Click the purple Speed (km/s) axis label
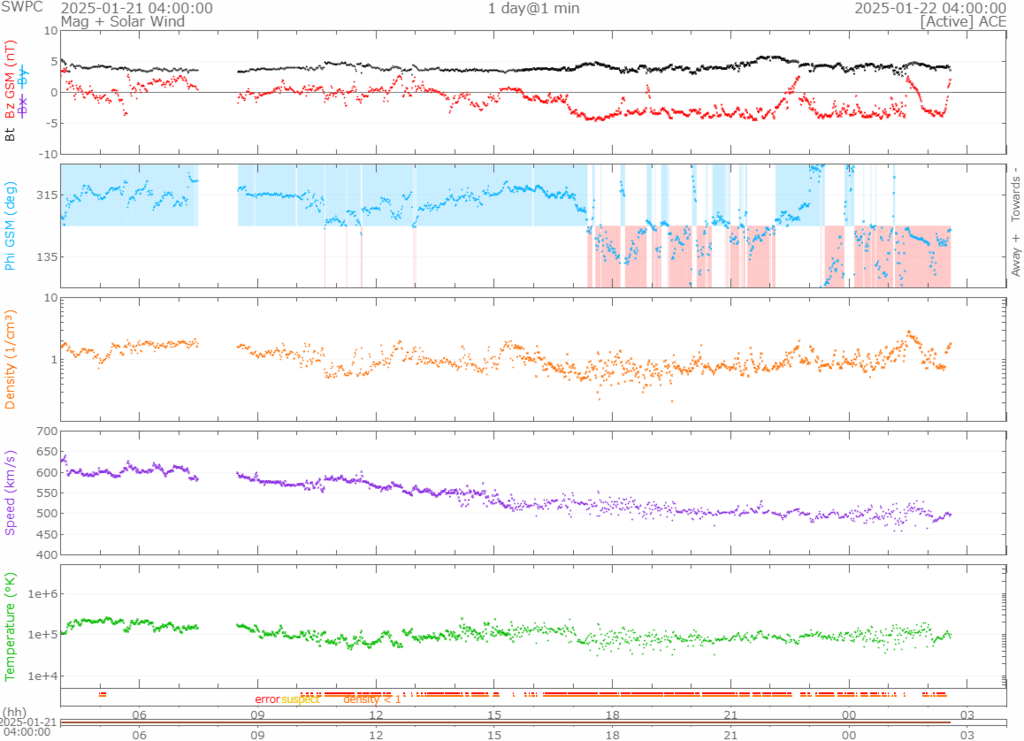1024x741 pixels. (11, 492)
